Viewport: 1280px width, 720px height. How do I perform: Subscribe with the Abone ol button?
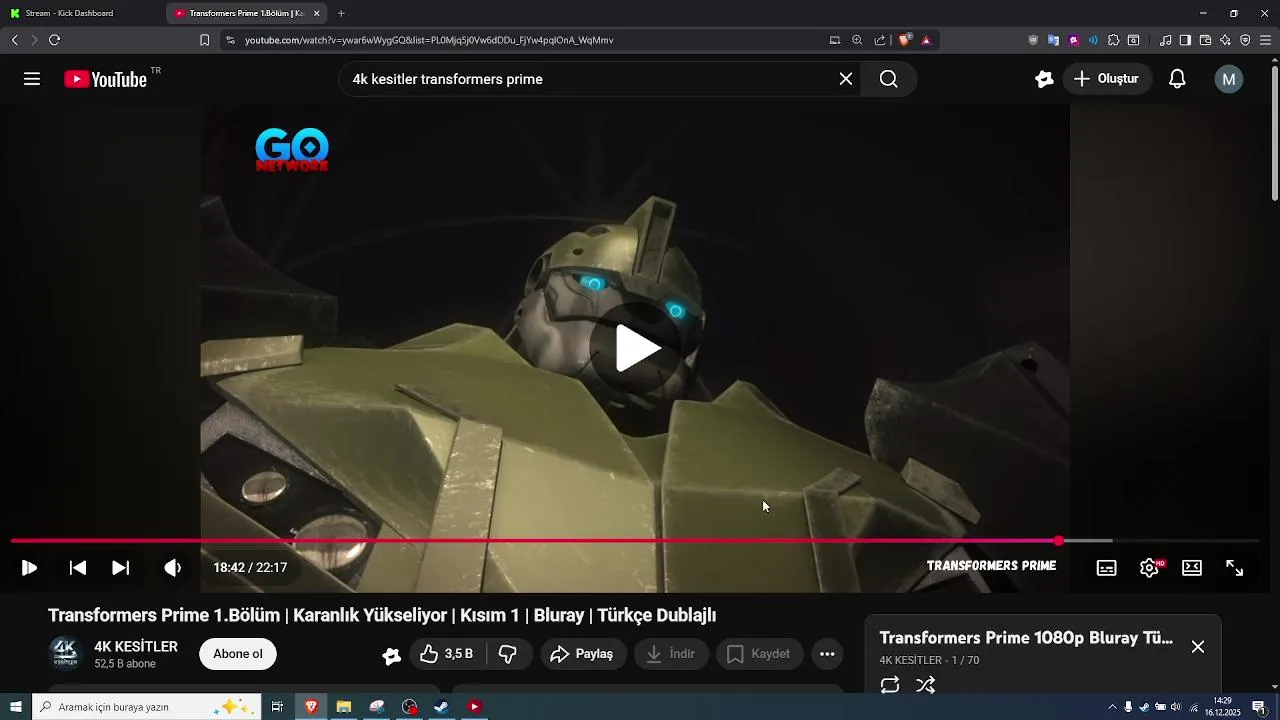[238, 654]
